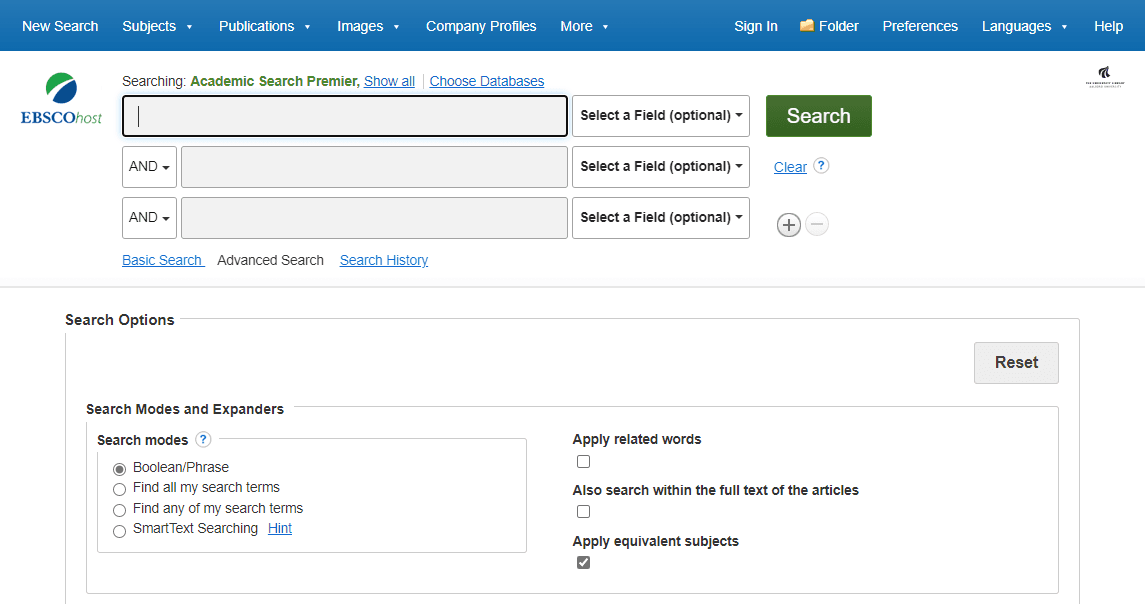Select SmartText Searching mode
The image size is (1145, 604).
(120, 530)
